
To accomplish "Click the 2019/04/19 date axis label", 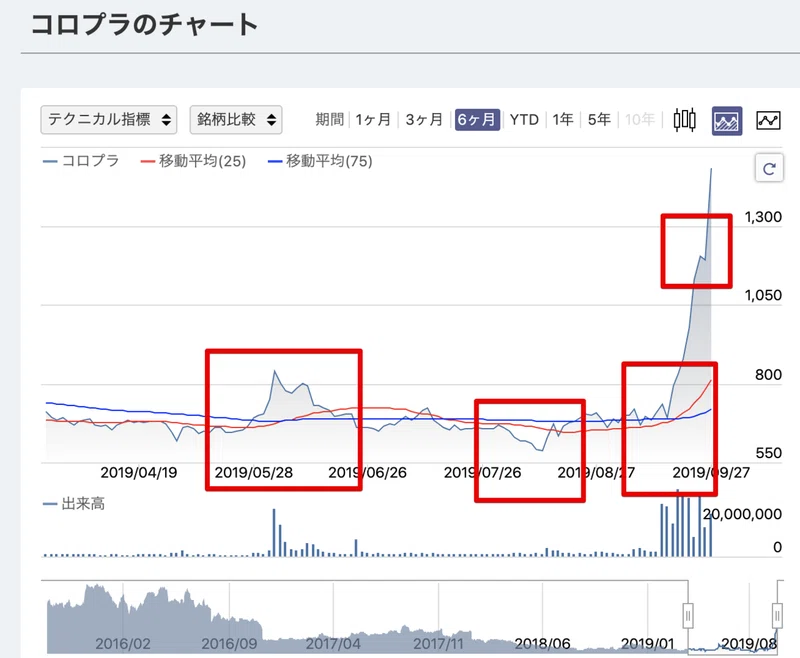I will point(139,473).
